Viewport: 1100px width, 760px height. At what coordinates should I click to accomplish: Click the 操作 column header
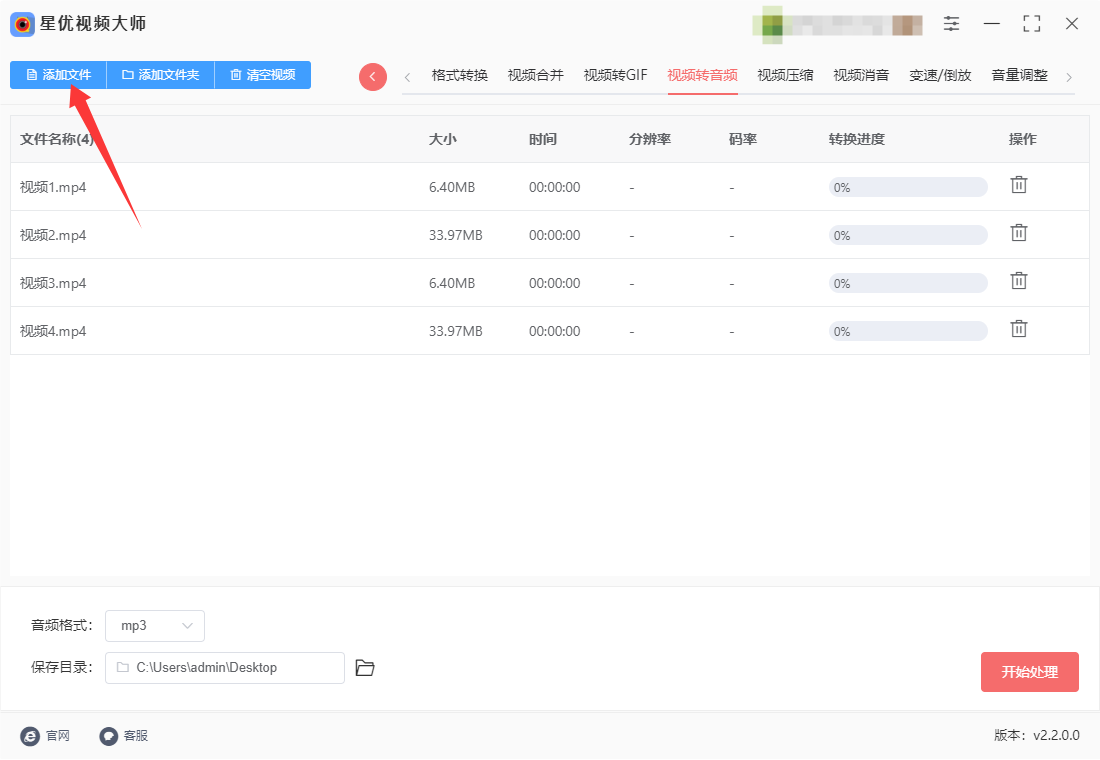click(1022, 140)
